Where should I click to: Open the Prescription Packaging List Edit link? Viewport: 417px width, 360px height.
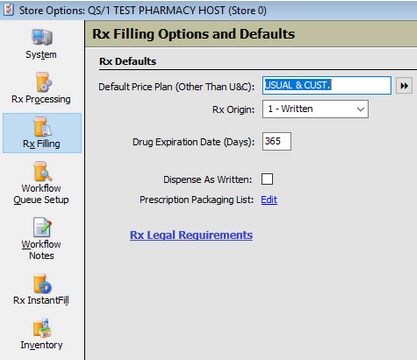(269, 200)
